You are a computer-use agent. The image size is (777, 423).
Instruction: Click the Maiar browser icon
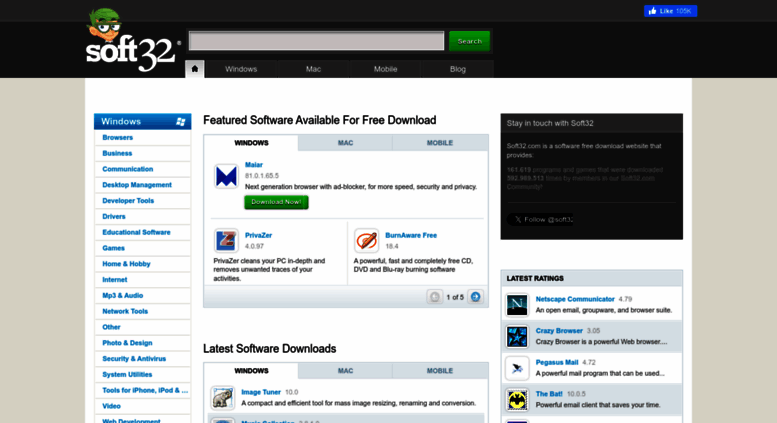[226, 176]
